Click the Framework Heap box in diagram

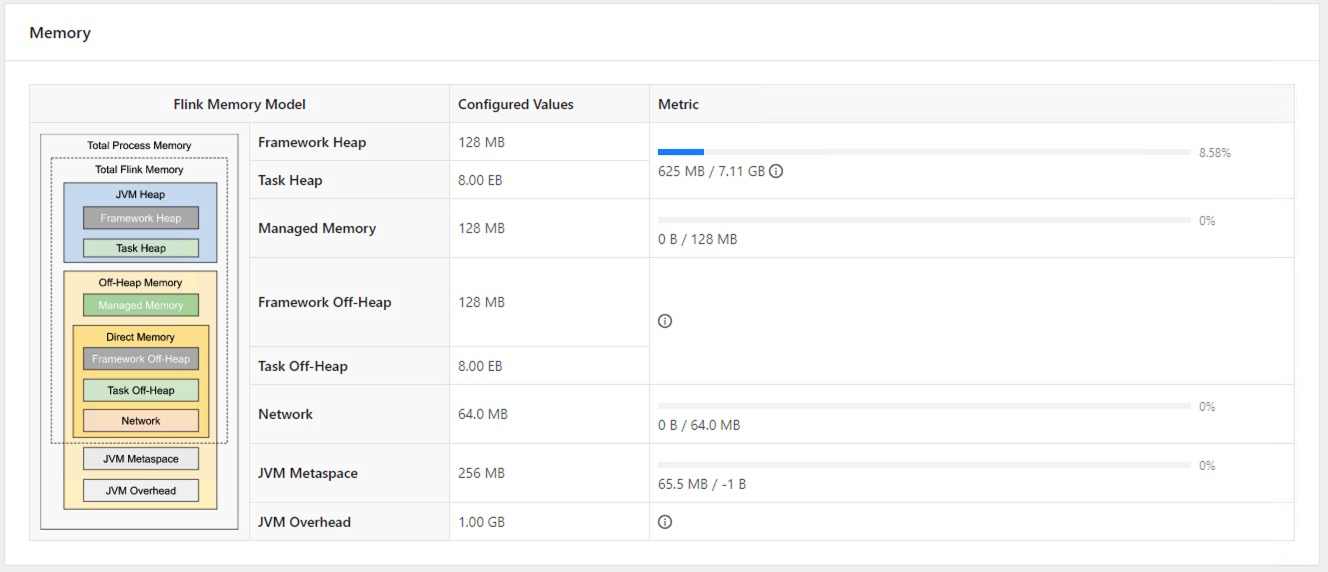coord(141,218)
